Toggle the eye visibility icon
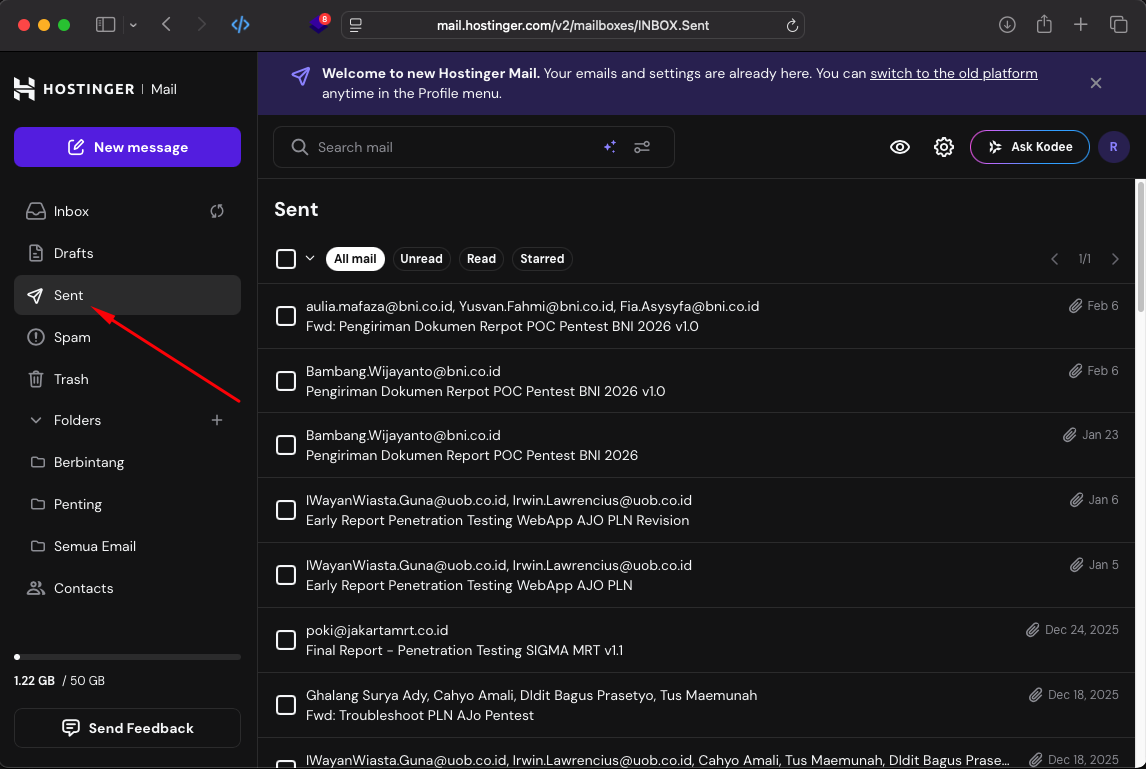This screenshot has width=1146, height=769. coord(900,147)
